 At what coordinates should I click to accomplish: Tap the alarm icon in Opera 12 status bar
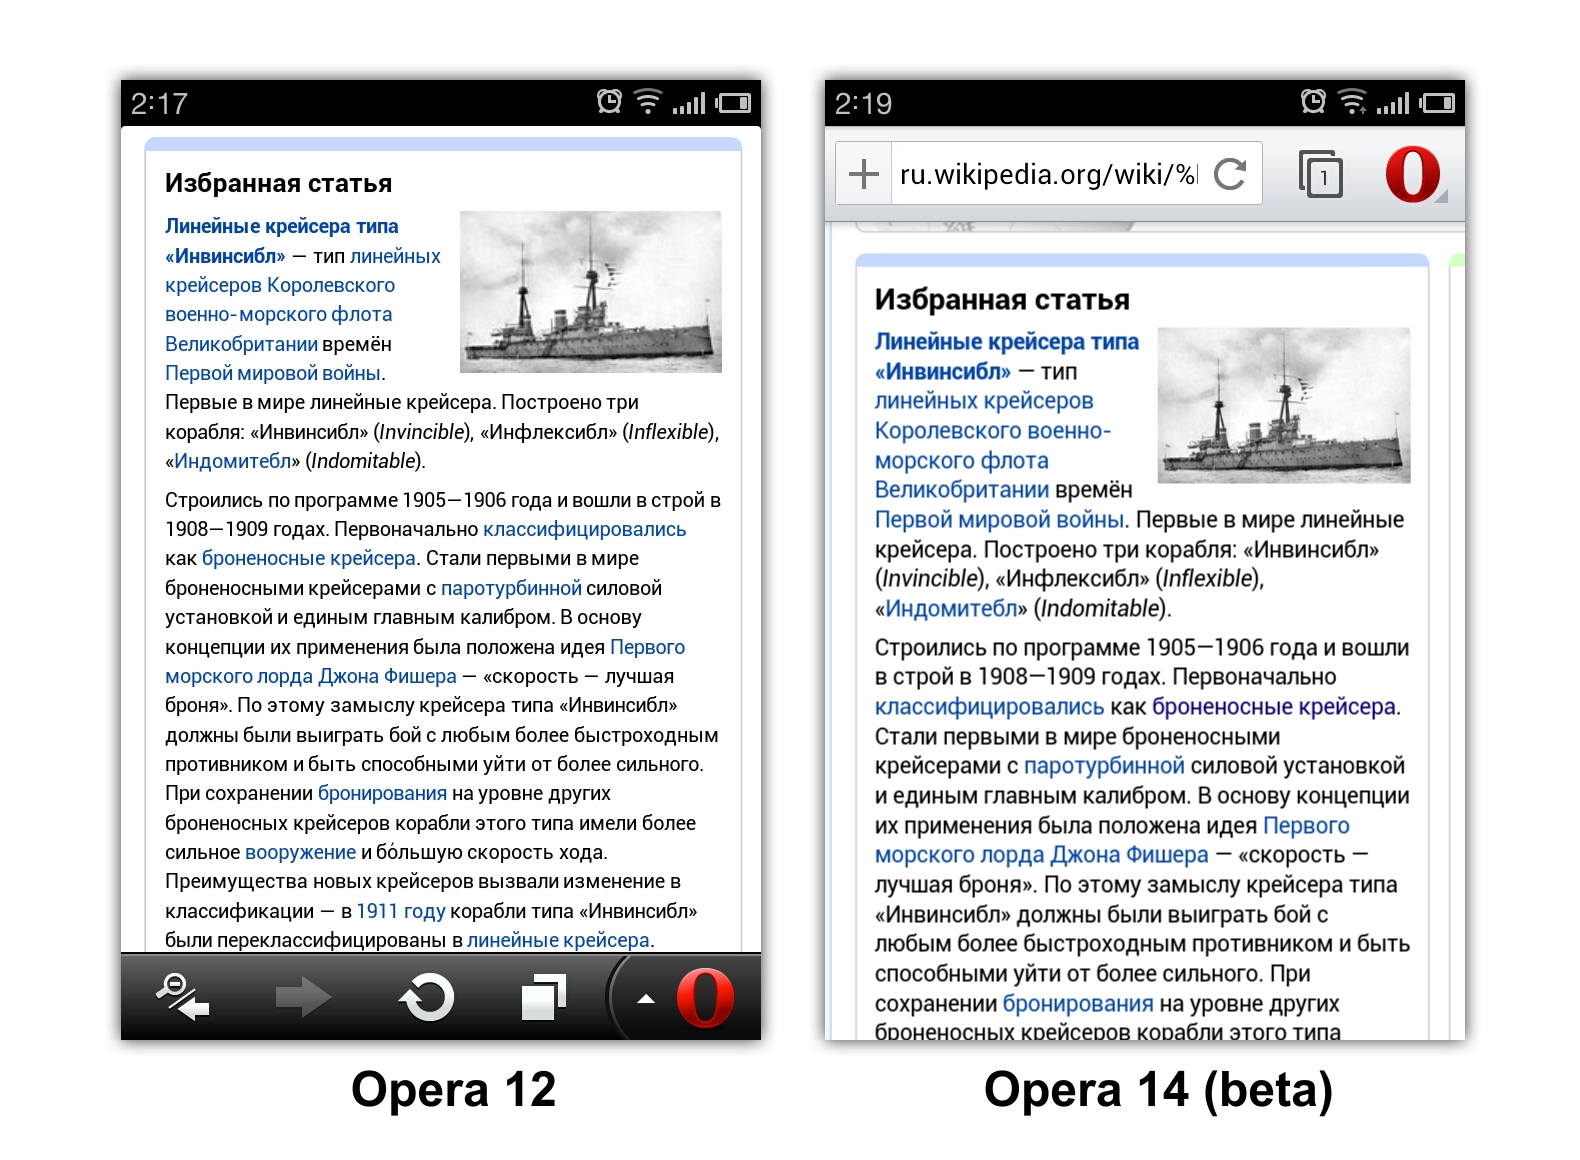[x=609, y=101]
